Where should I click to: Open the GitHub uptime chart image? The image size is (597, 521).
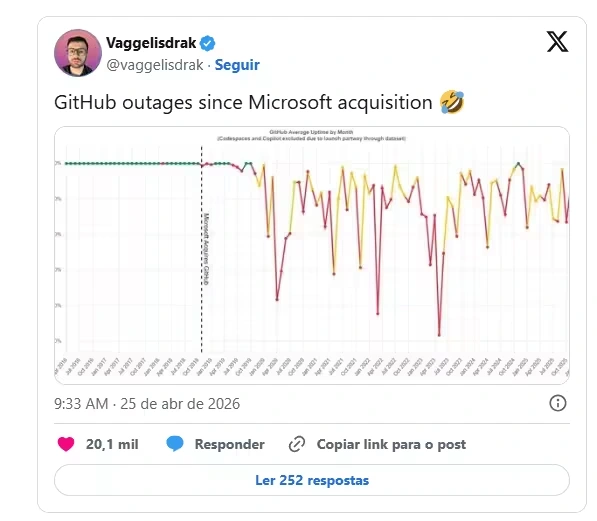pos(312,255)
